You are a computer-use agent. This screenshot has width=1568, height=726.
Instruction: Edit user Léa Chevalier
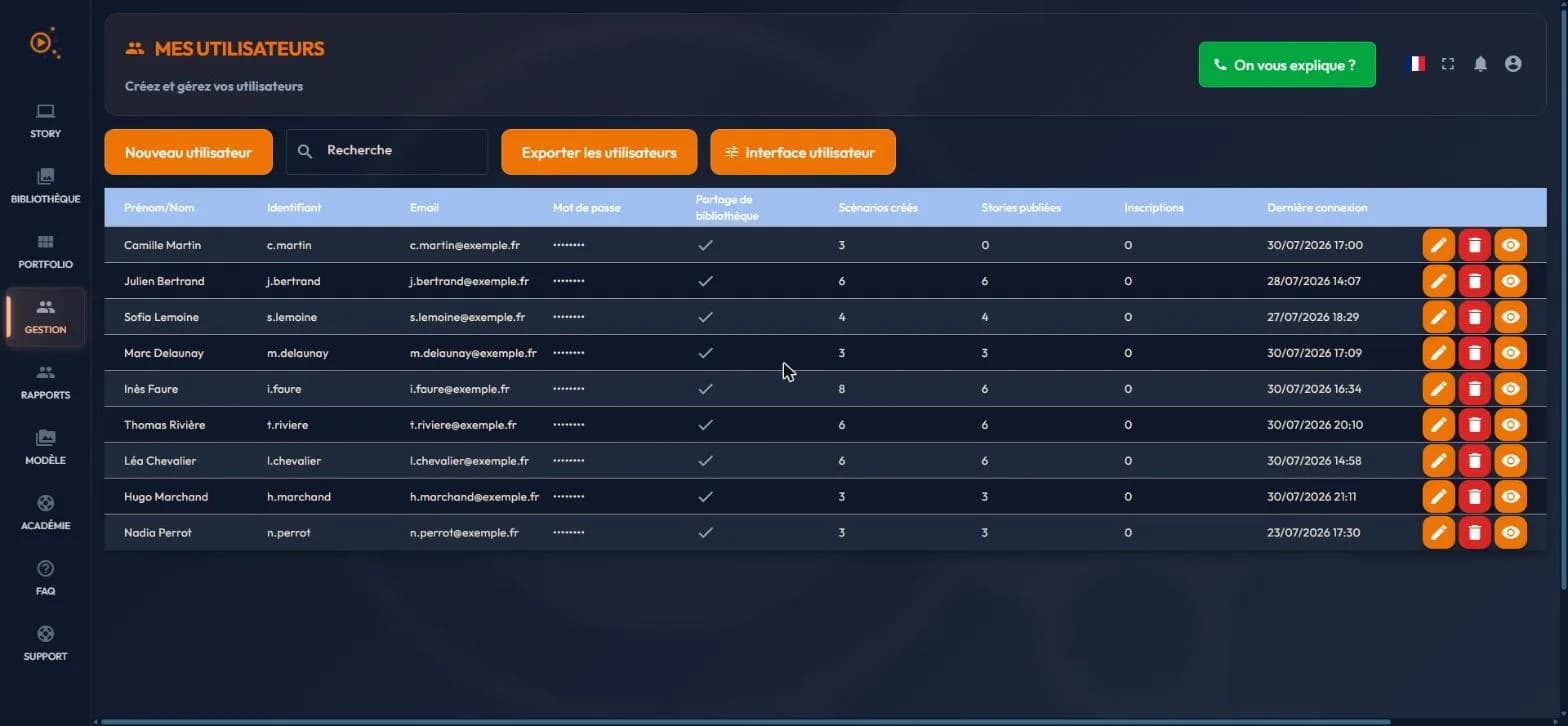point(1438,461)
